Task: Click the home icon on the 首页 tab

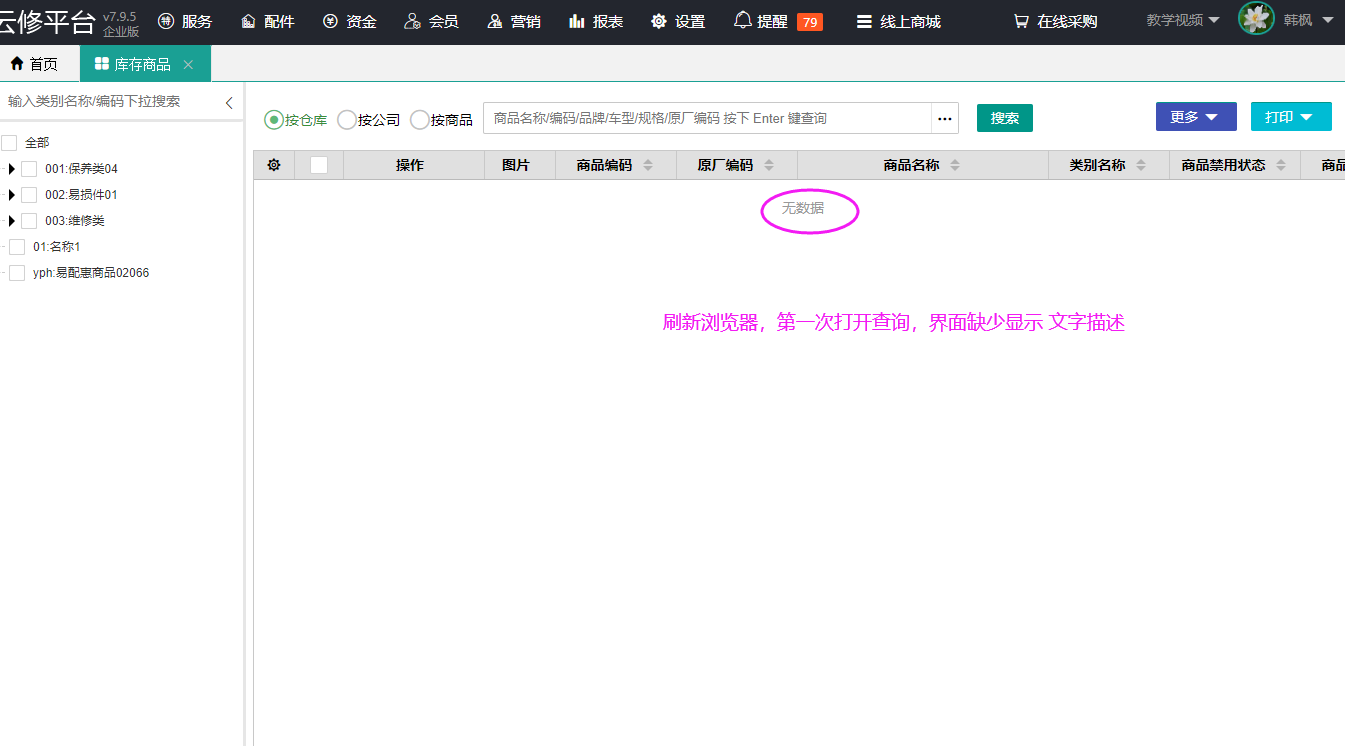Action: tap(17, 64)
